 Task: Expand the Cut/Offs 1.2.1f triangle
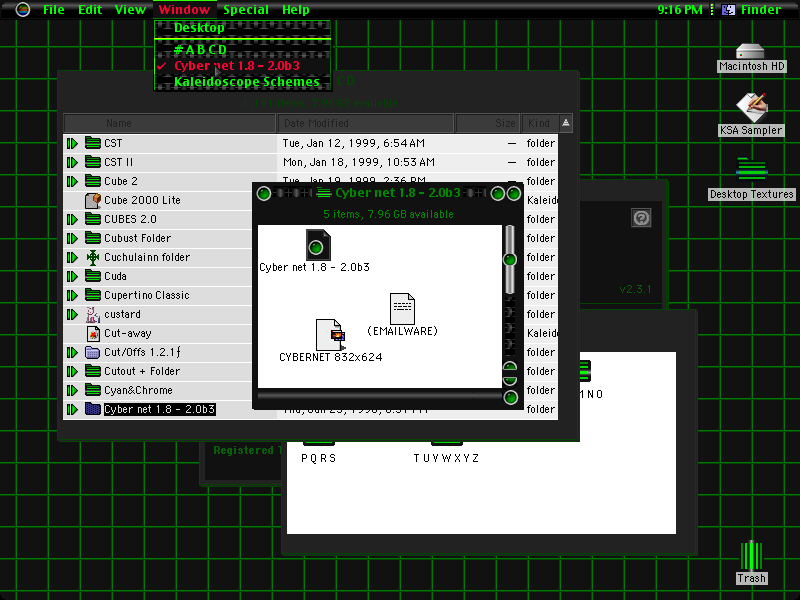(x=72, y=353)
